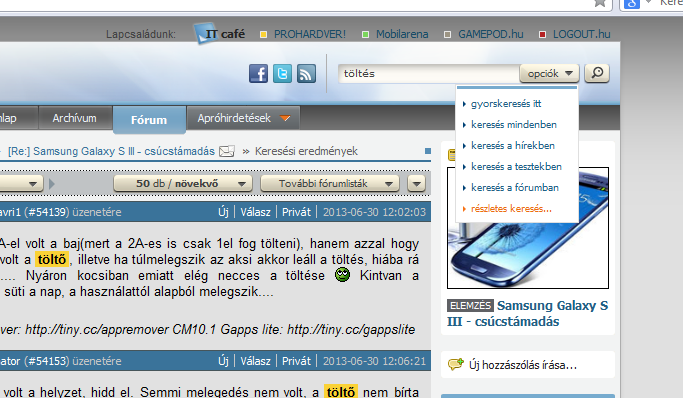Click the ELEMZÉS label badge
This screenshot has height=398, width=683.
pyautogui.click(x=470, y=306)
